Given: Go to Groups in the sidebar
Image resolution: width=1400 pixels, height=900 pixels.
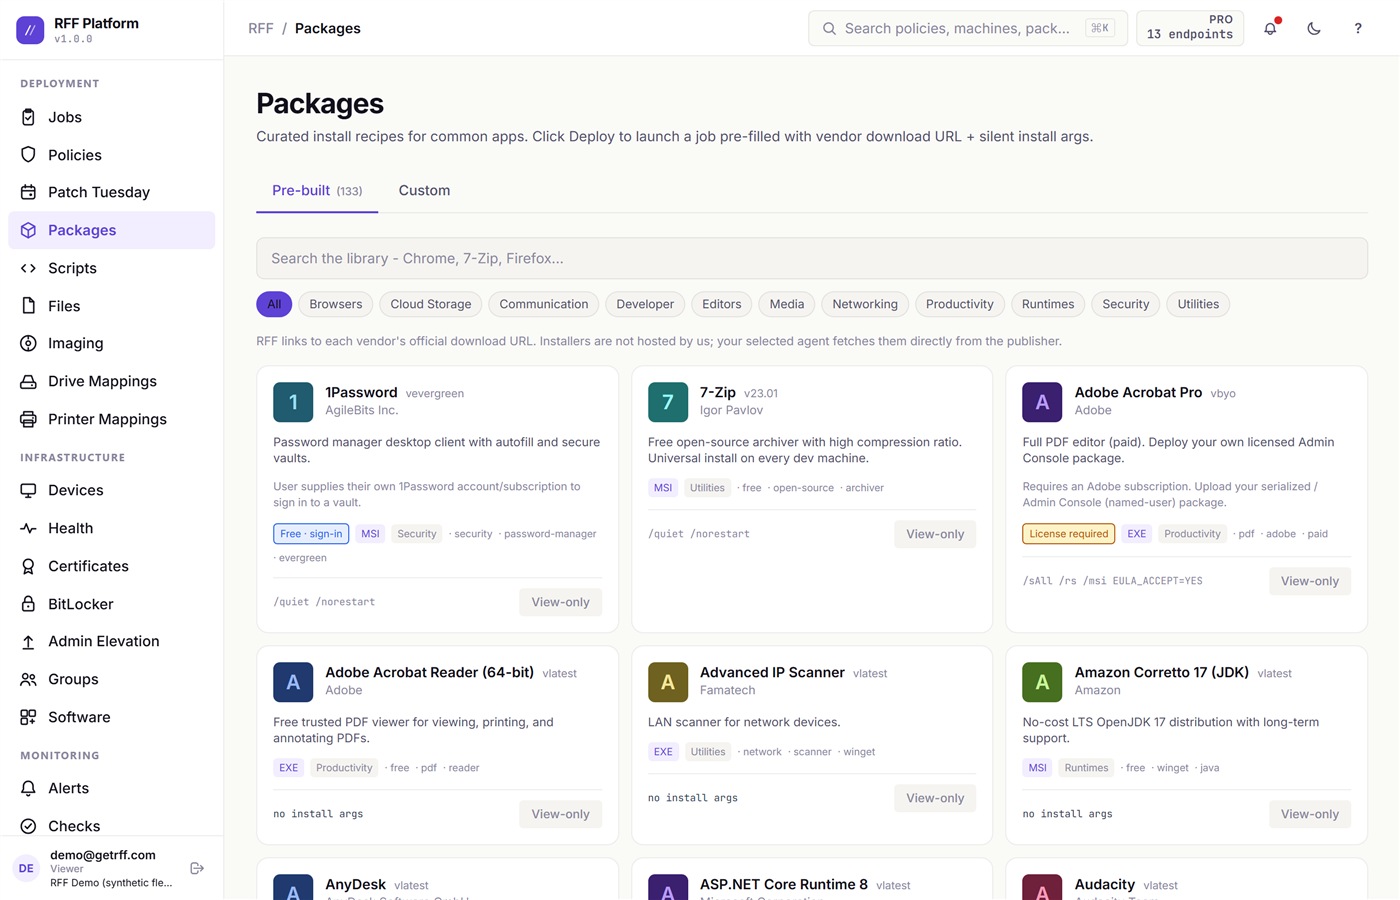Looking at the screenshot, I should (112, 679).
